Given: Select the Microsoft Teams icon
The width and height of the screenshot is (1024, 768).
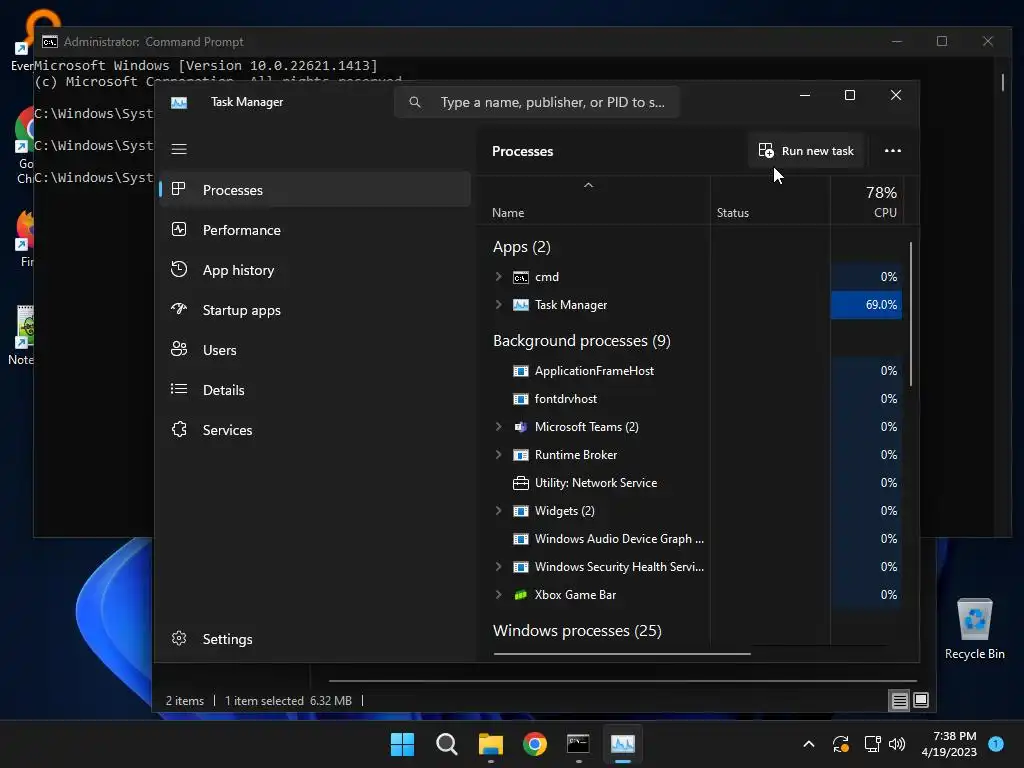Looking at the screenshot, I should pyautogui.click(x=520, y=427).
